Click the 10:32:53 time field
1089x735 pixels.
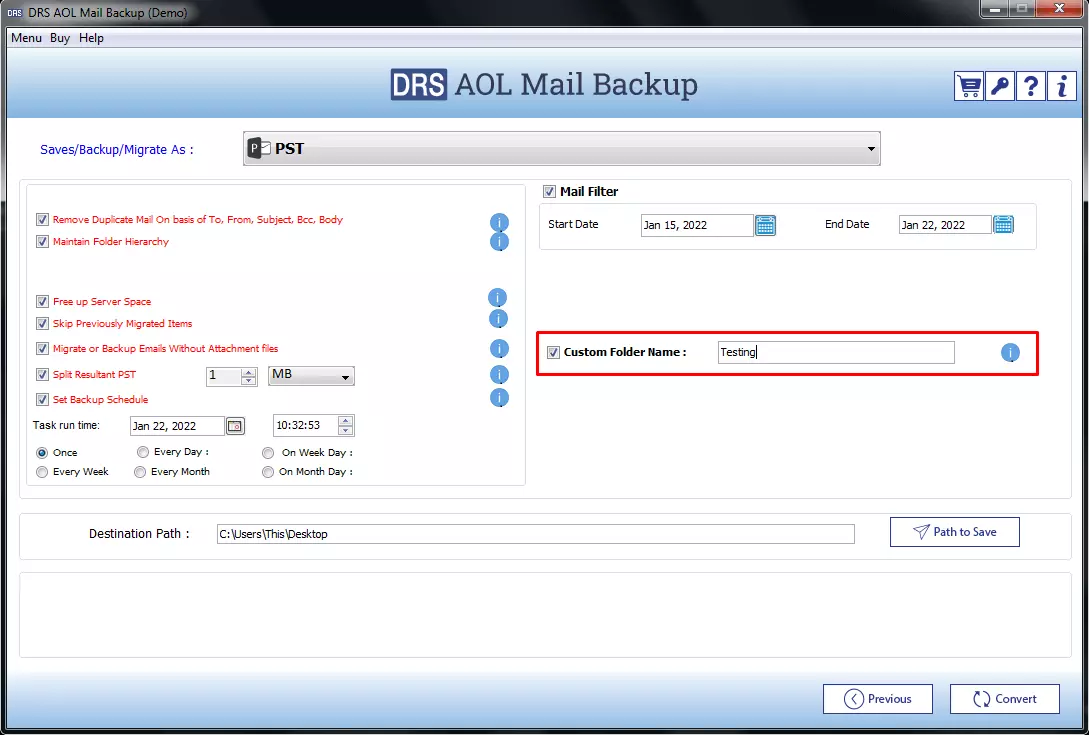pos(306,425)
